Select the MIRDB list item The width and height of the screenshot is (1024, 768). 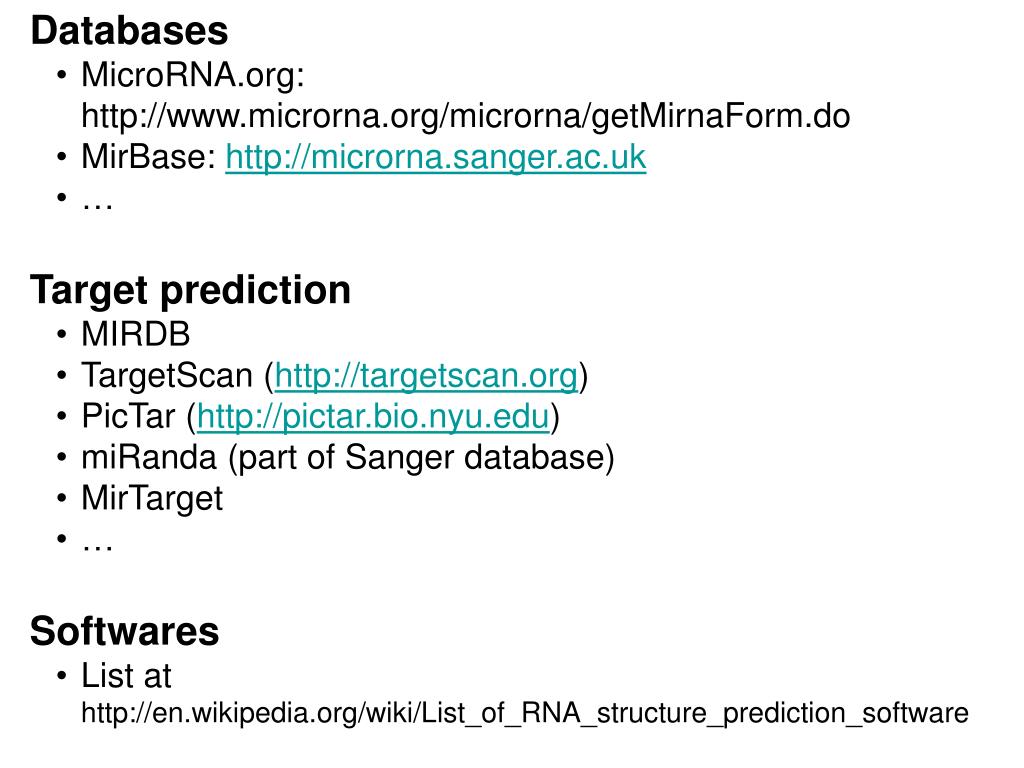(136, 334)
